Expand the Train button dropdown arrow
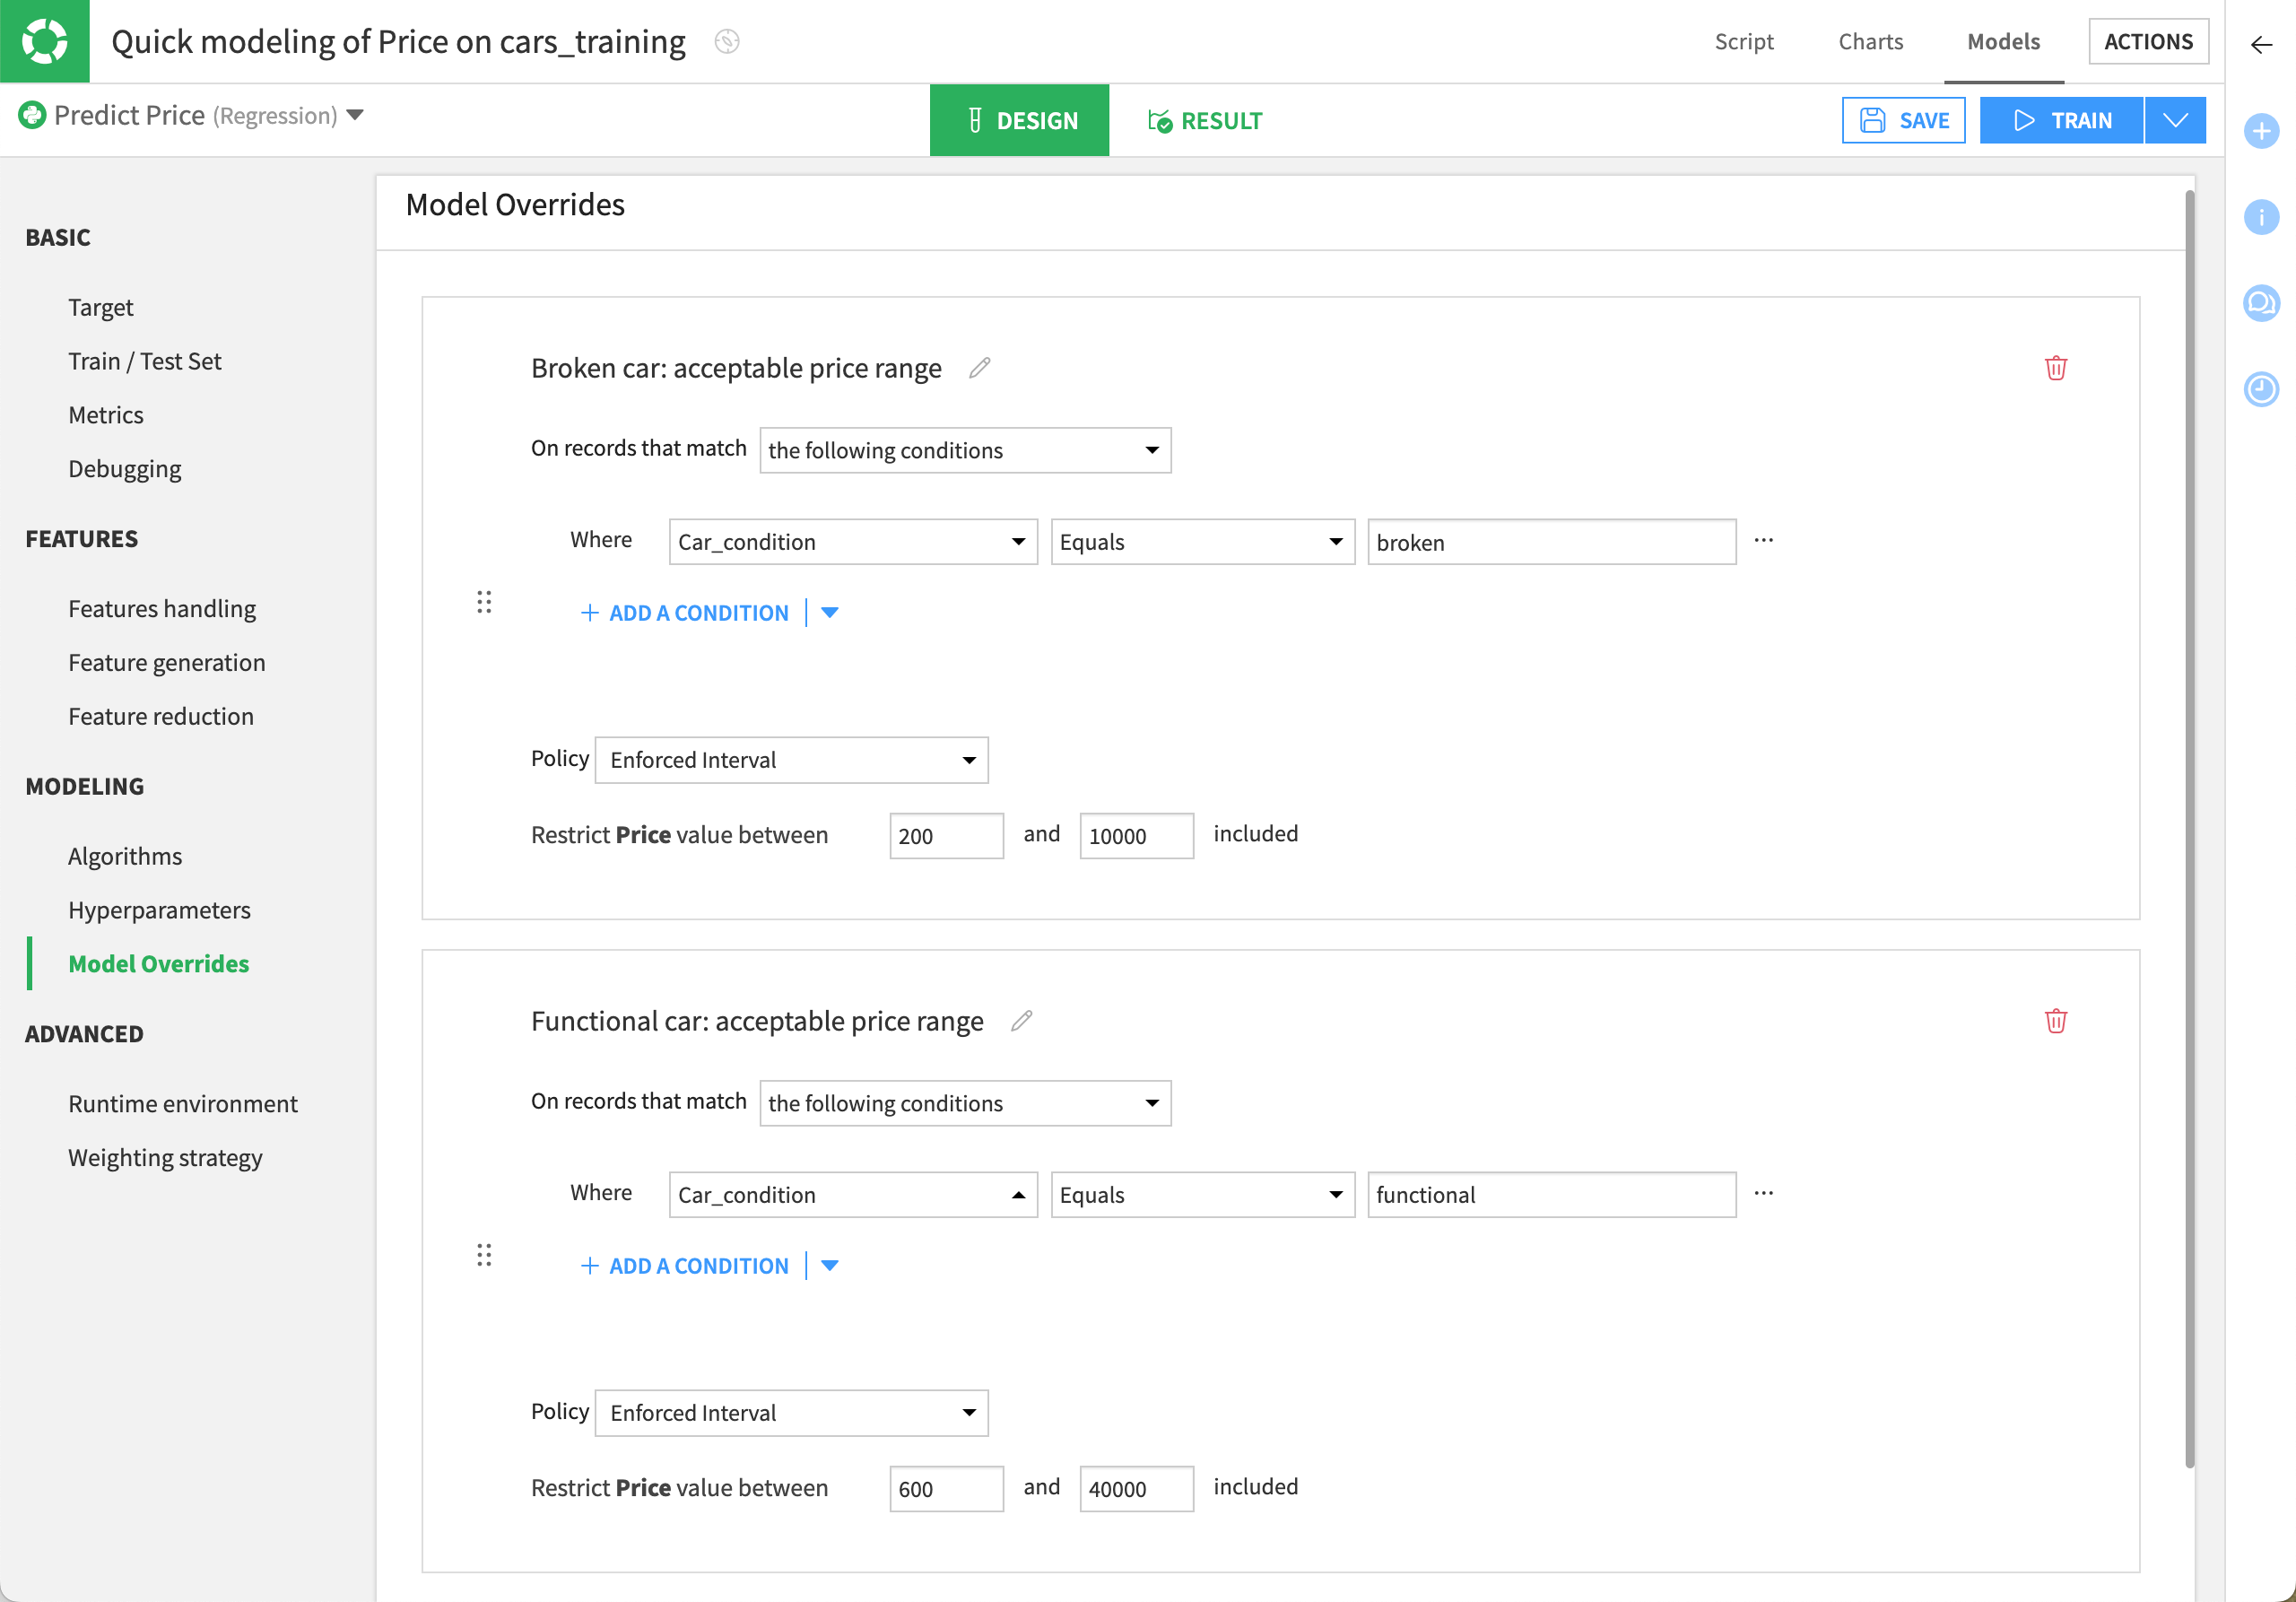 (2174, 120)
